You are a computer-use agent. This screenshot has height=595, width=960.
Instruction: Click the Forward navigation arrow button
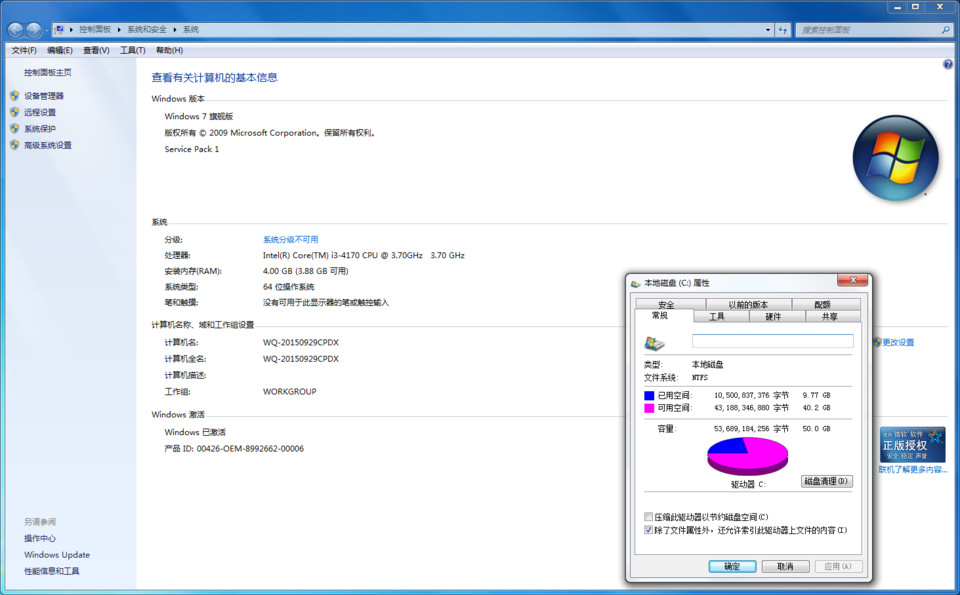click(34, 29)
